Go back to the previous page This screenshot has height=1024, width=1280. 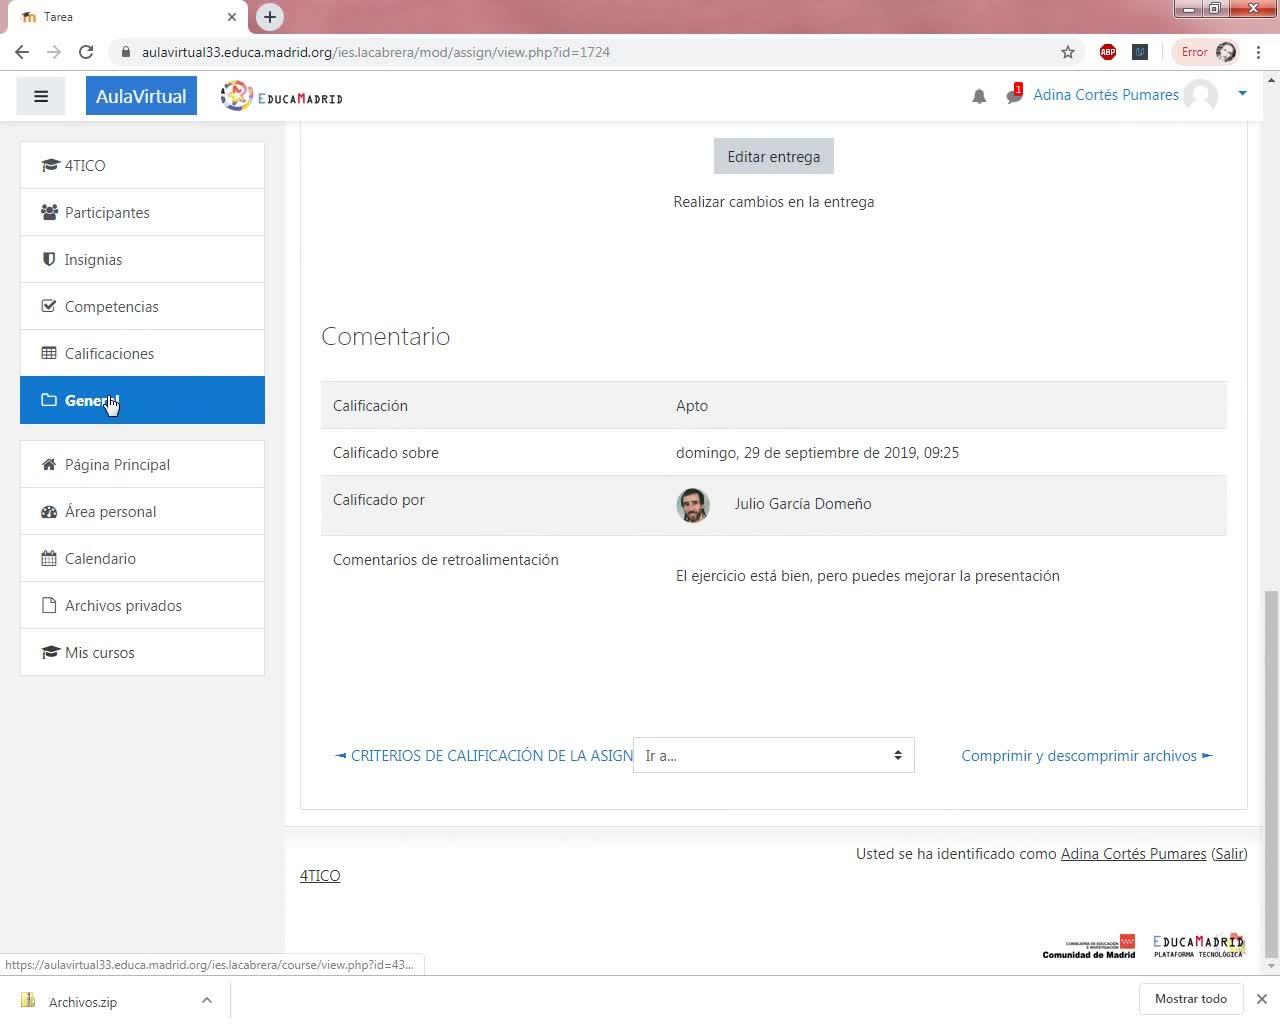(x=22, y=52)
